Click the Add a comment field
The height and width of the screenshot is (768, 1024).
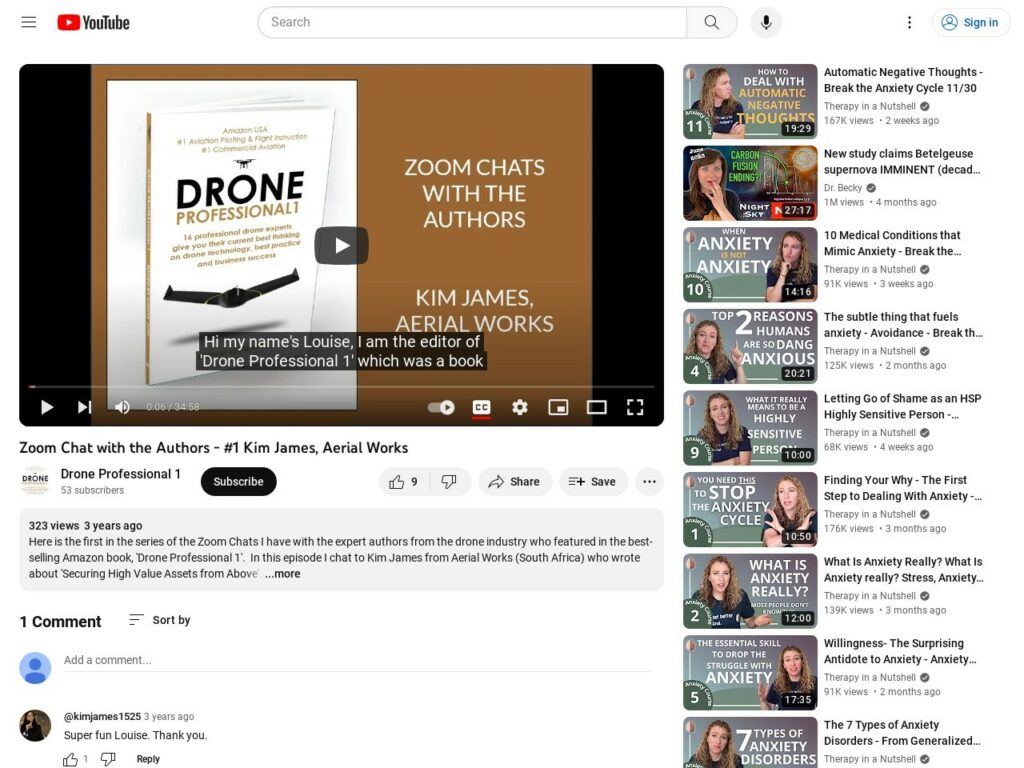coord(357,660)
